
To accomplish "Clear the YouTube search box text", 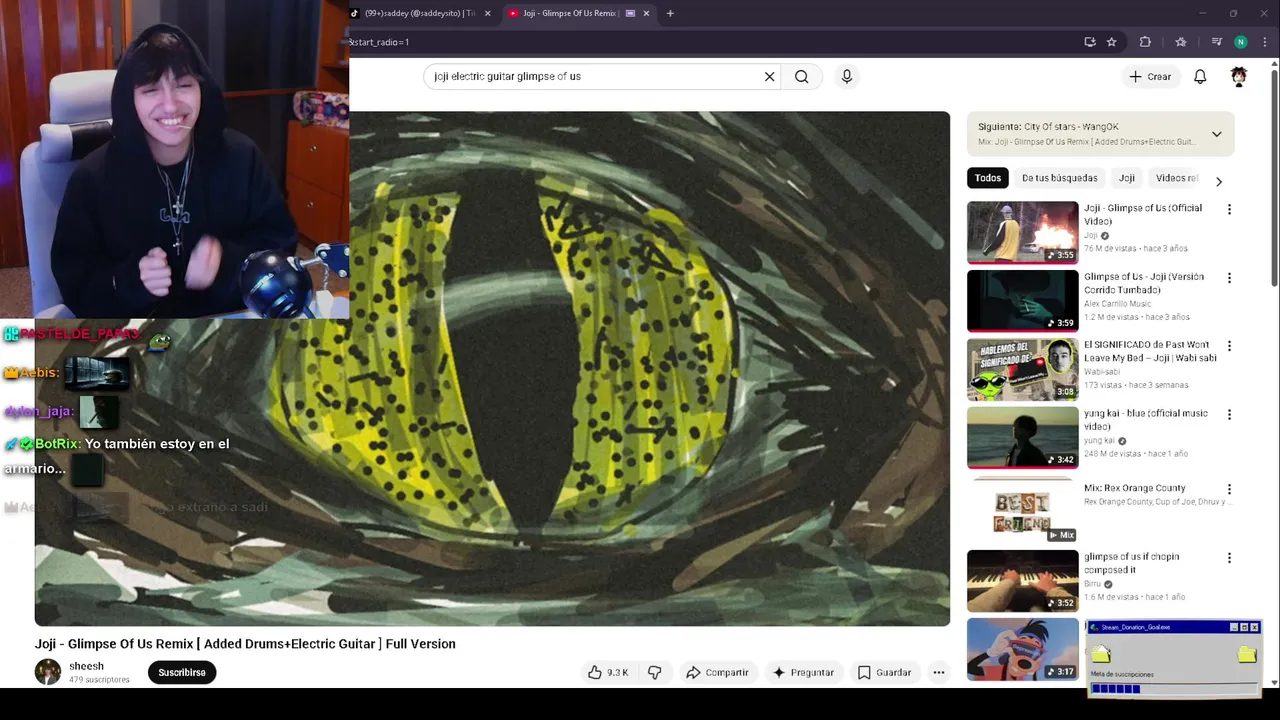I will pos(769,76).
